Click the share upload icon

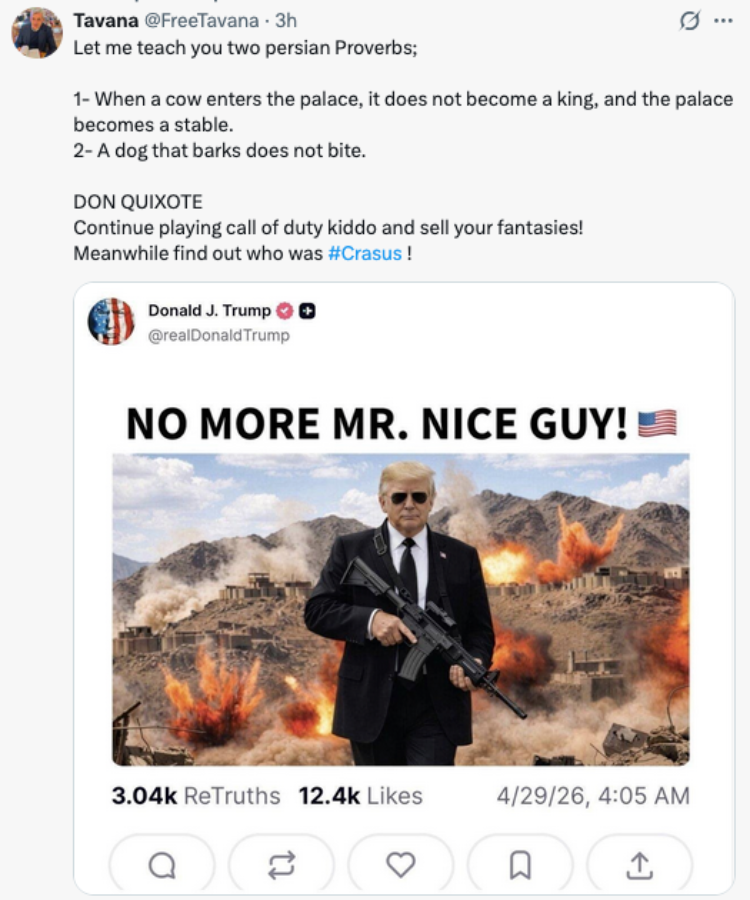pos(639,864)
